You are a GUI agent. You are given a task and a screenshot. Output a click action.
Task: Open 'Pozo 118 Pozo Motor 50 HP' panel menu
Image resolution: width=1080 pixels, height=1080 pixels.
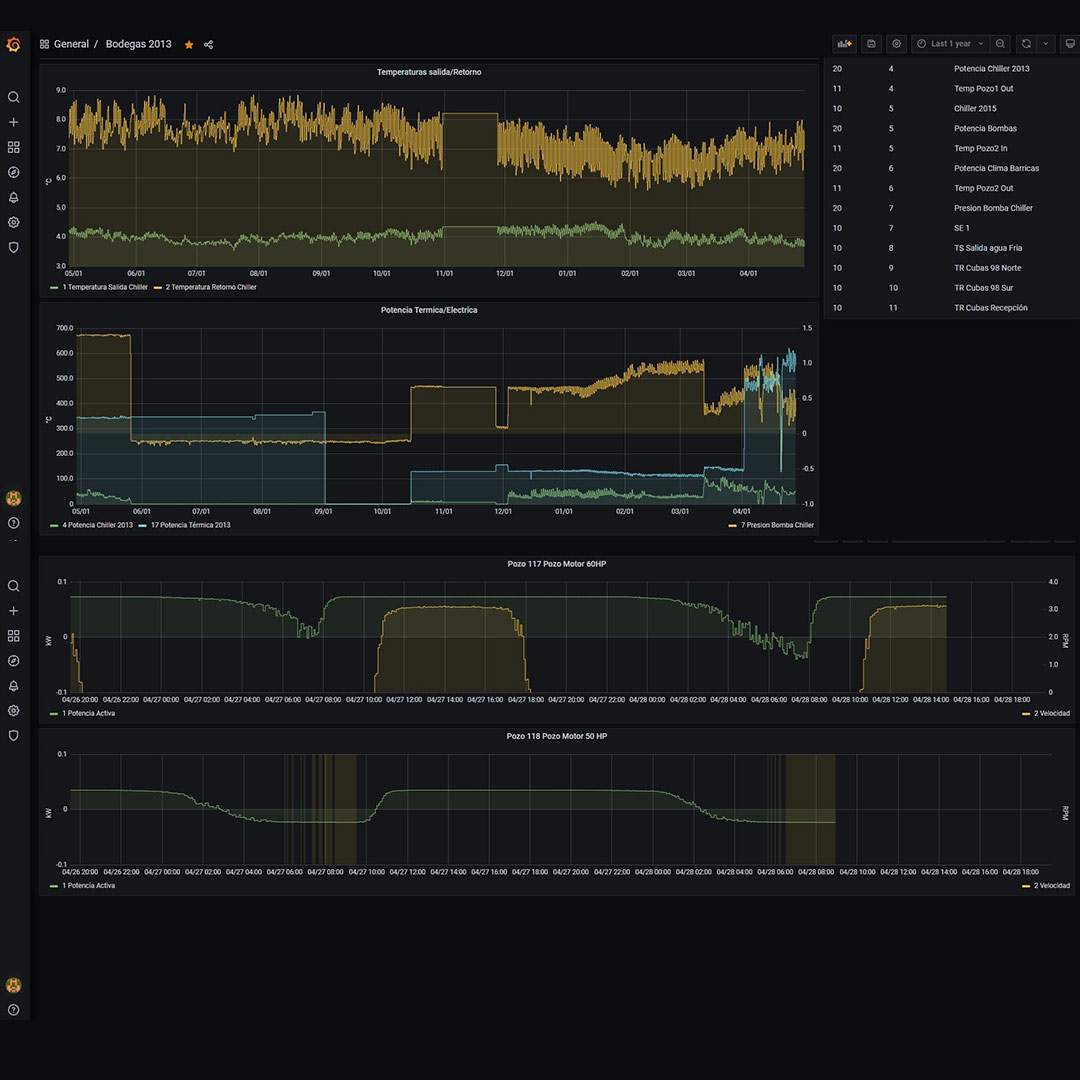tap(557, 736)
